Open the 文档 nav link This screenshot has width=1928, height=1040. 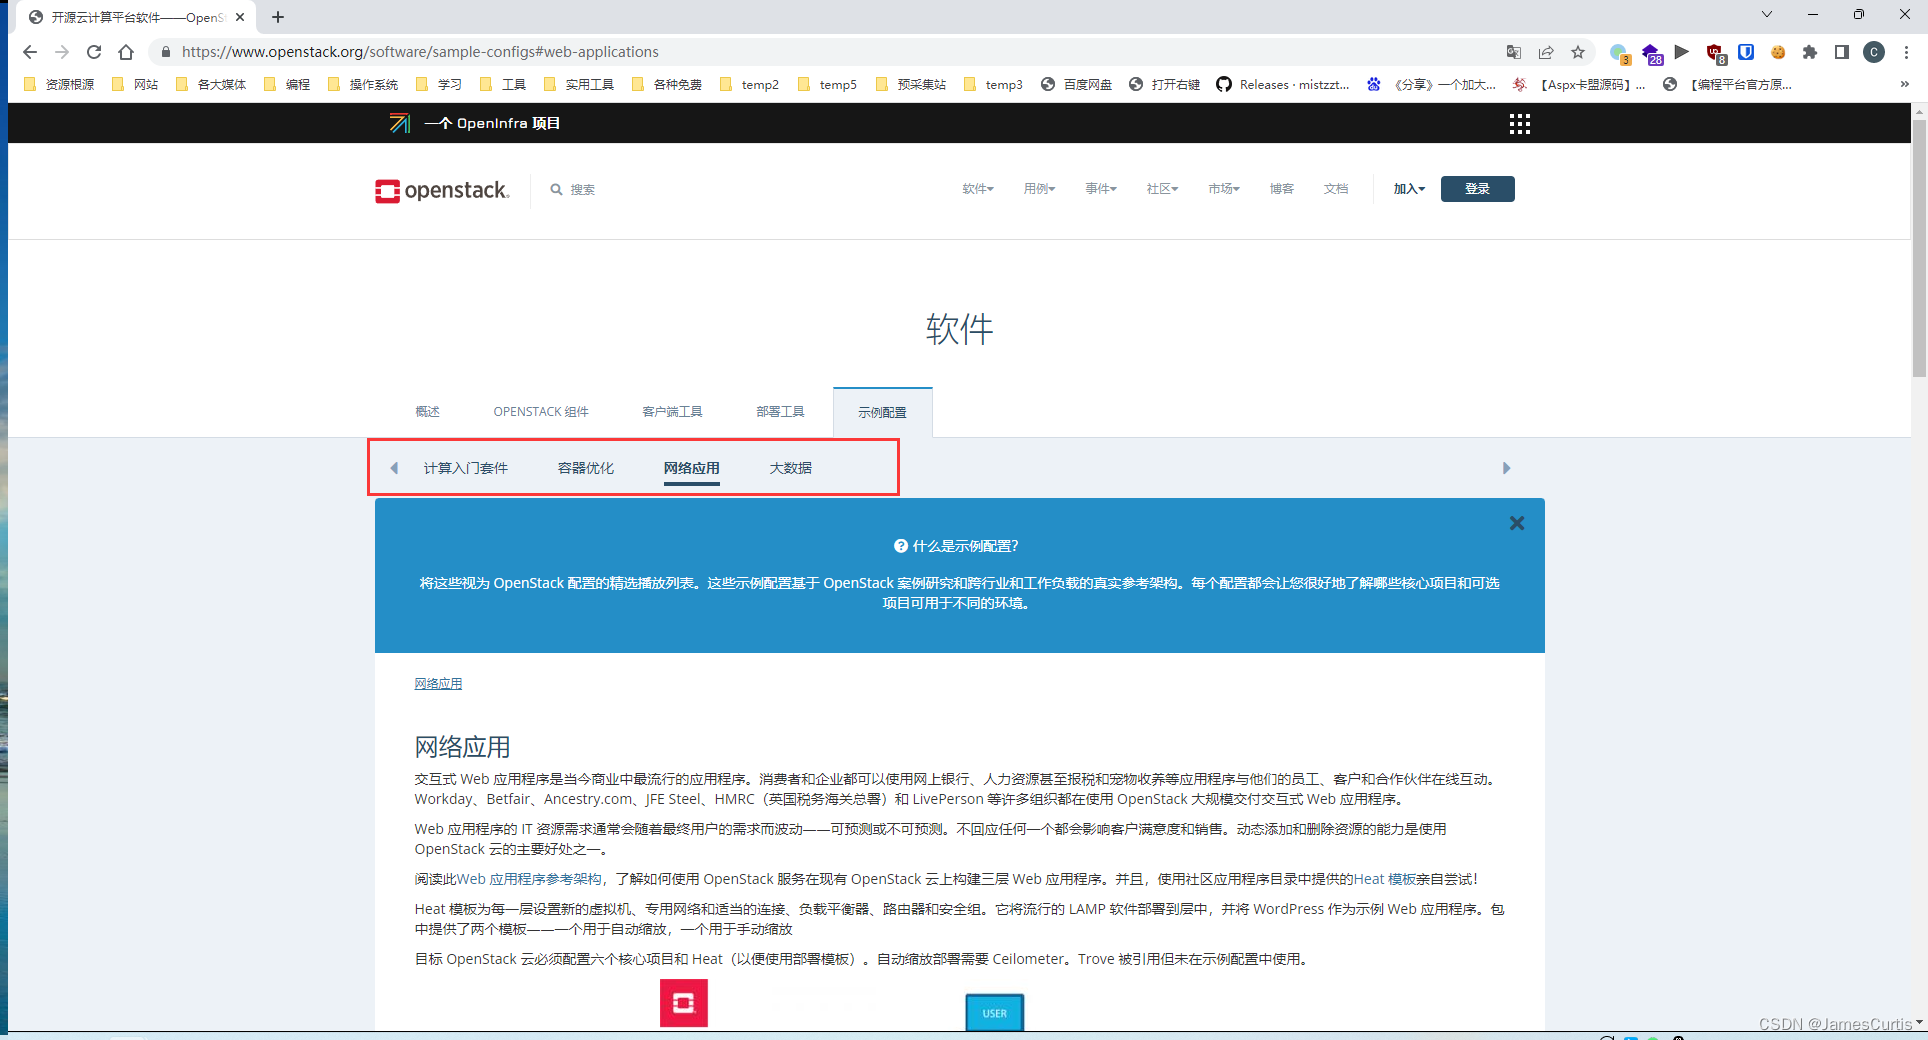click(1336, 189)
